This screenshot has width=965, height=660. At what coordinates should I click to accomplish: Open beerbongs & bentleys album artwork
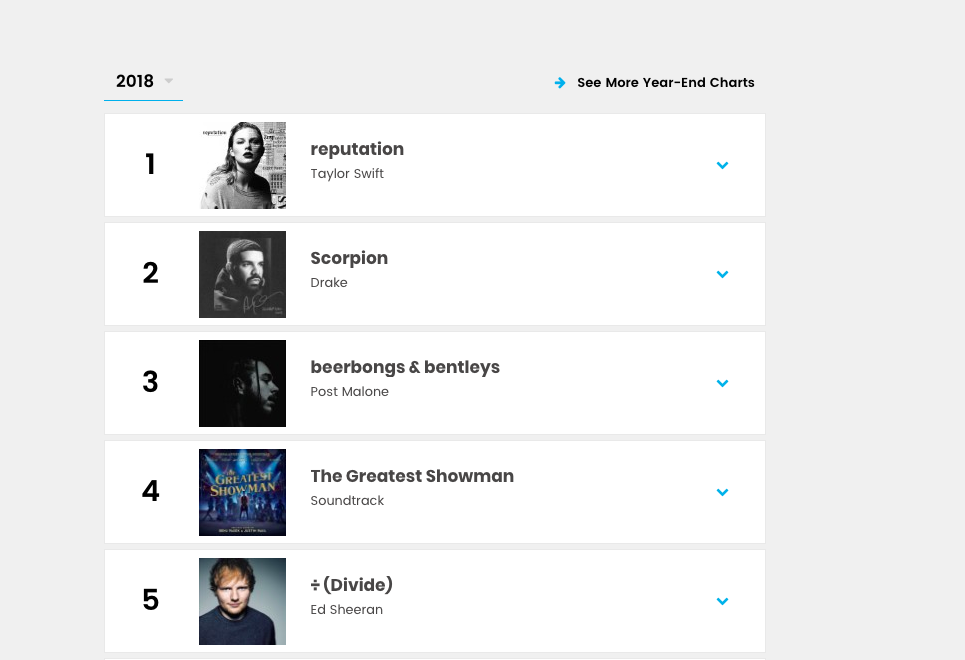click(242, 383)
